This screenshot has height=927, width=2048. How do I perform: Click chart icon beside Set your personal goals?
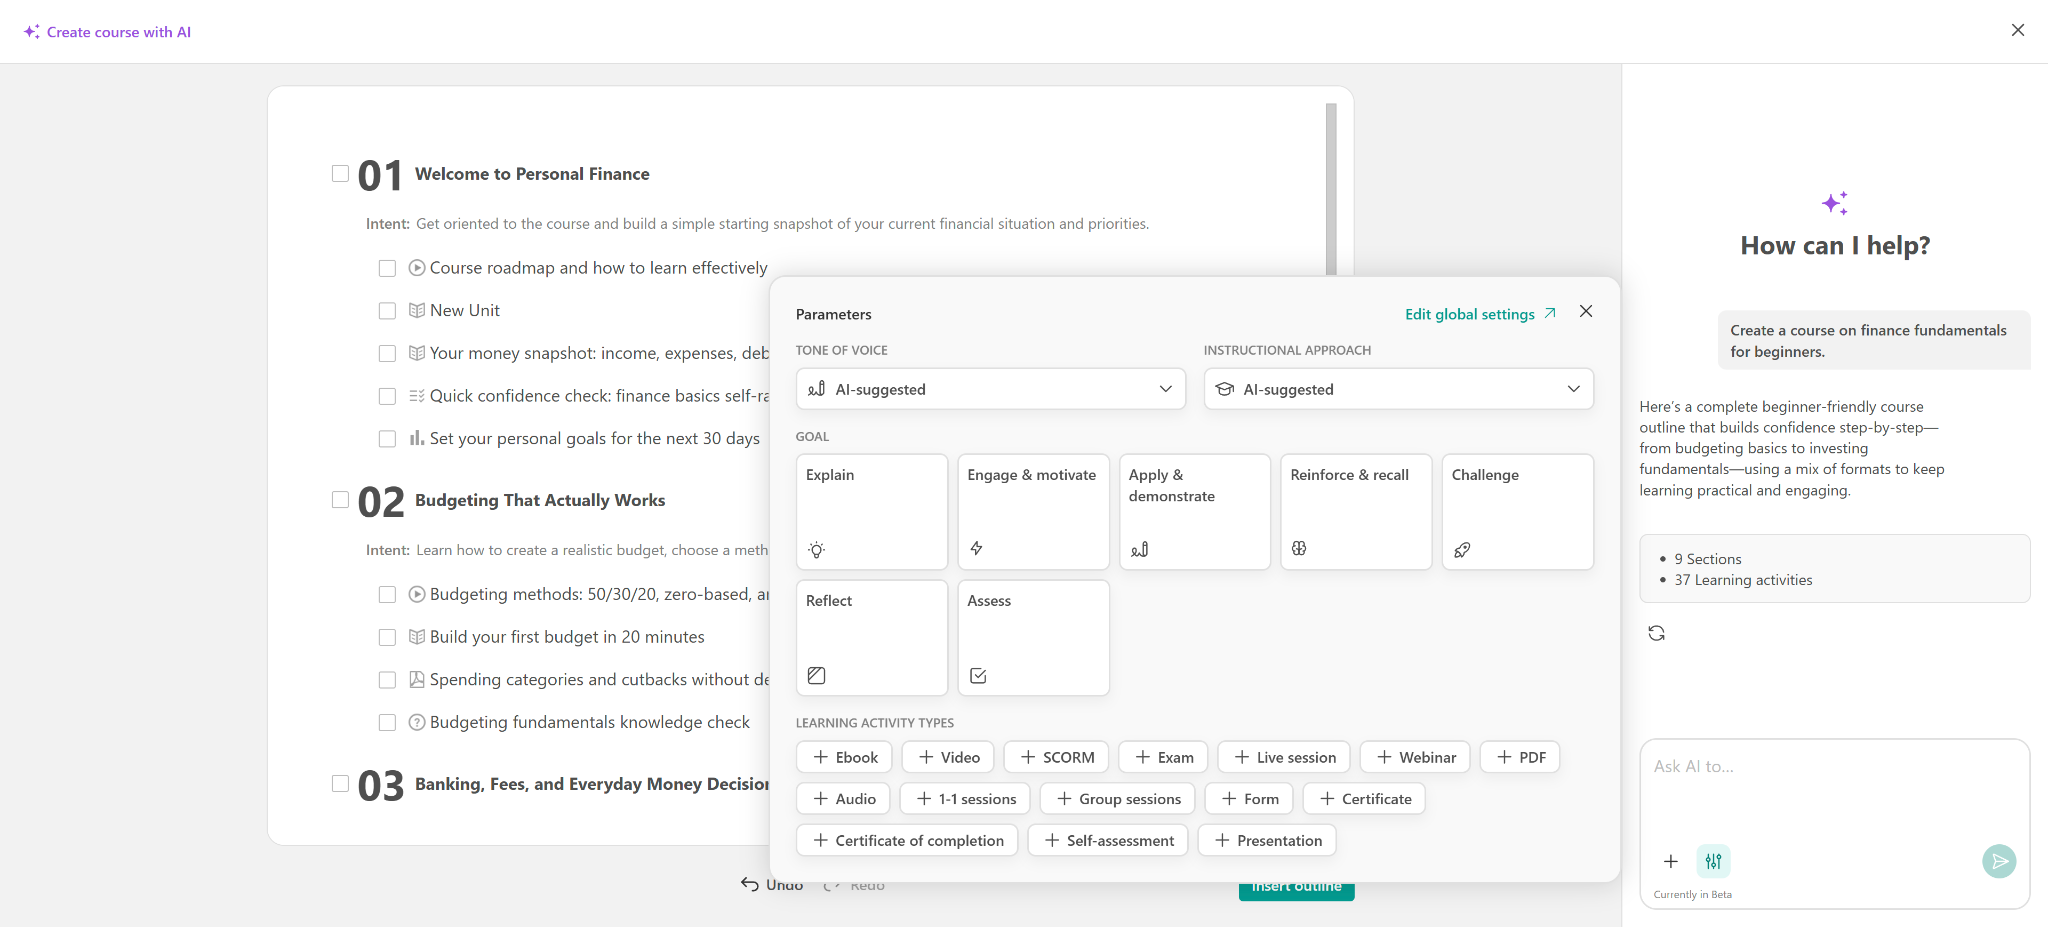pyautogui.click(x=417, y=438)
